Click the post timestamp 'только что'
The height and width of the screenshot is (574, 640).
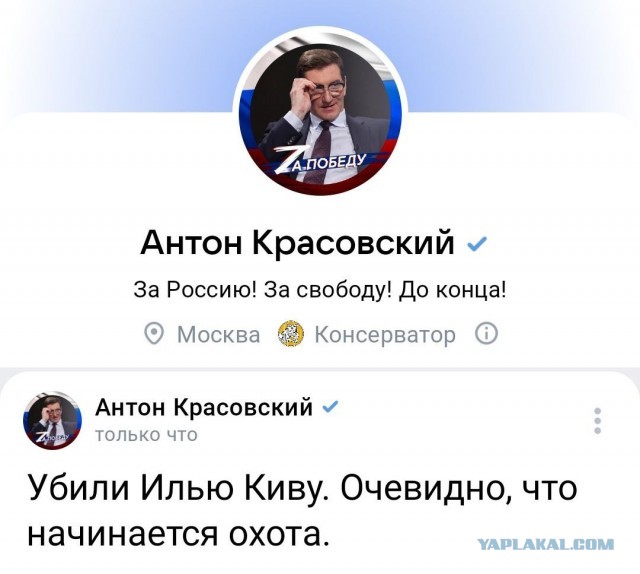146,435
